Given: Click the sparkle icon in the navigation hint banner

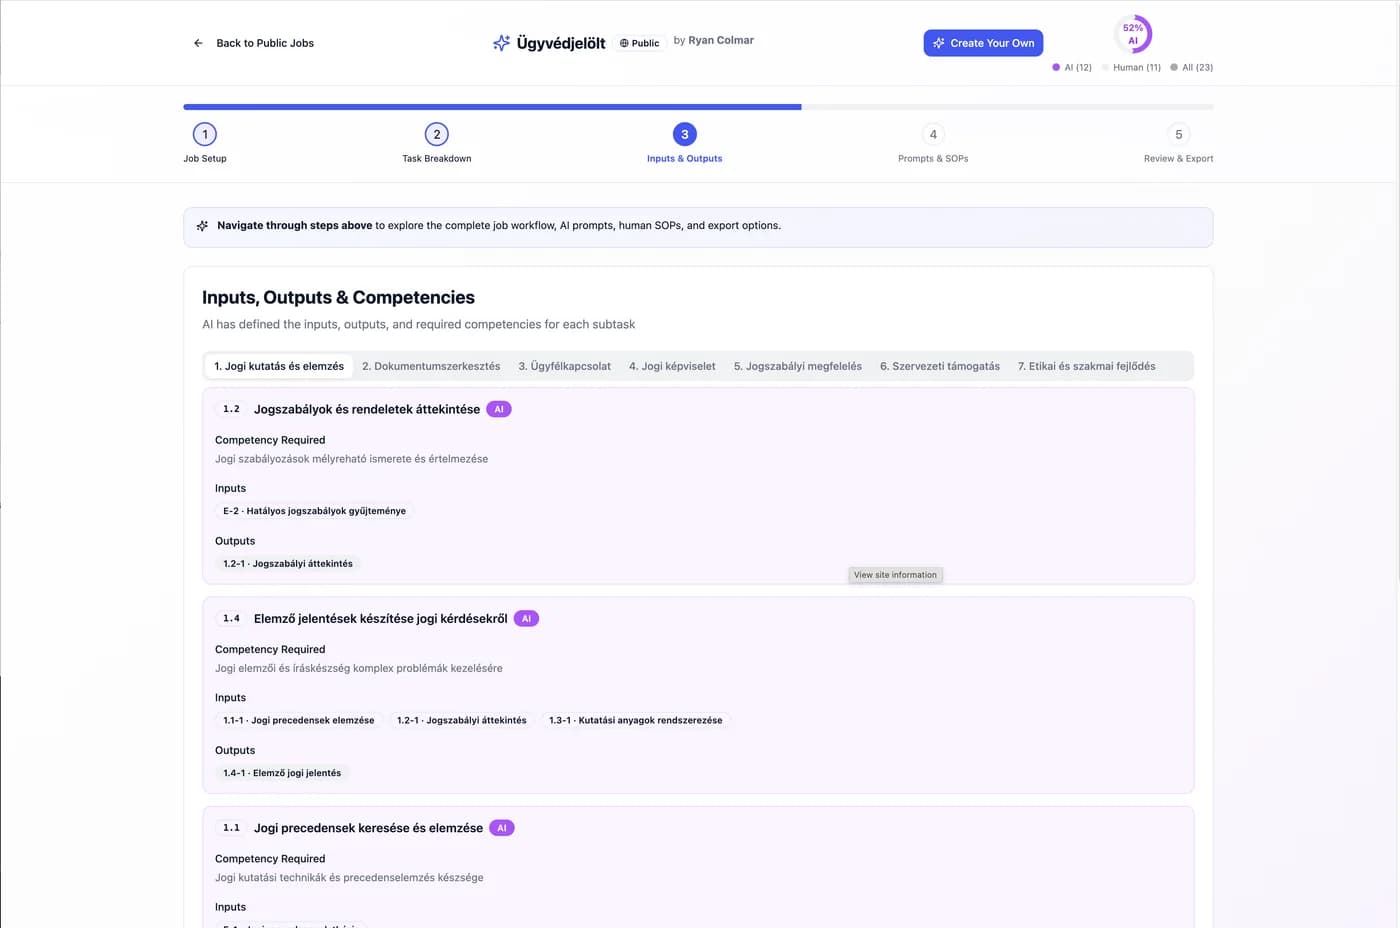Looking at the screenshot, I should [x=203, y=226].
